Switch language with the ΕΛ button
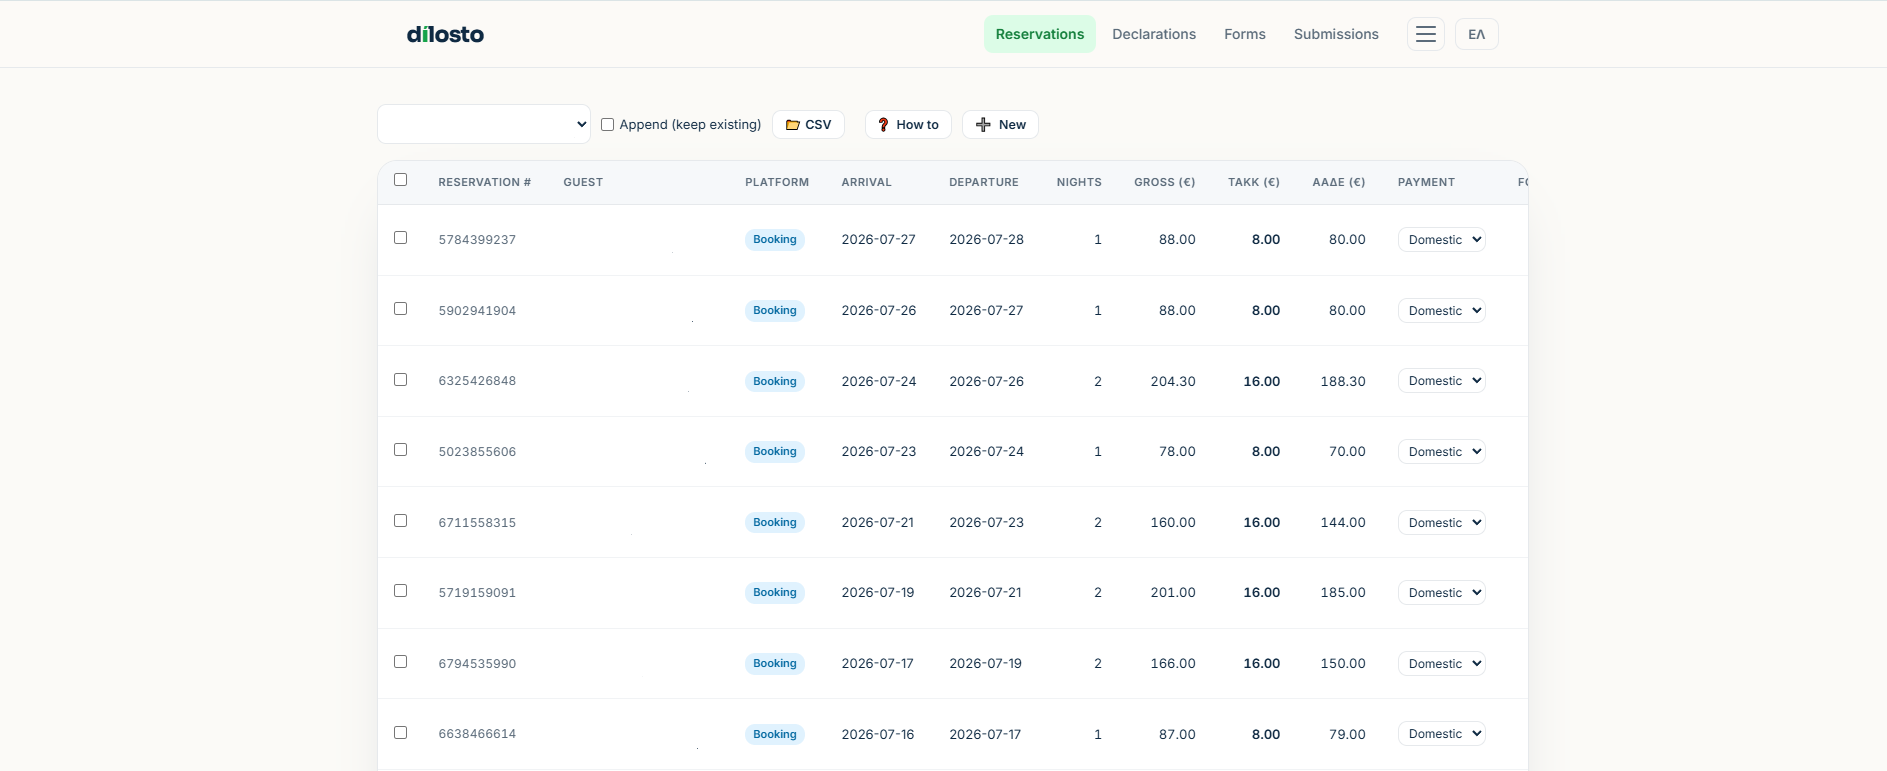Viewport: 1887px width, 771px height. pos(1476,34)
